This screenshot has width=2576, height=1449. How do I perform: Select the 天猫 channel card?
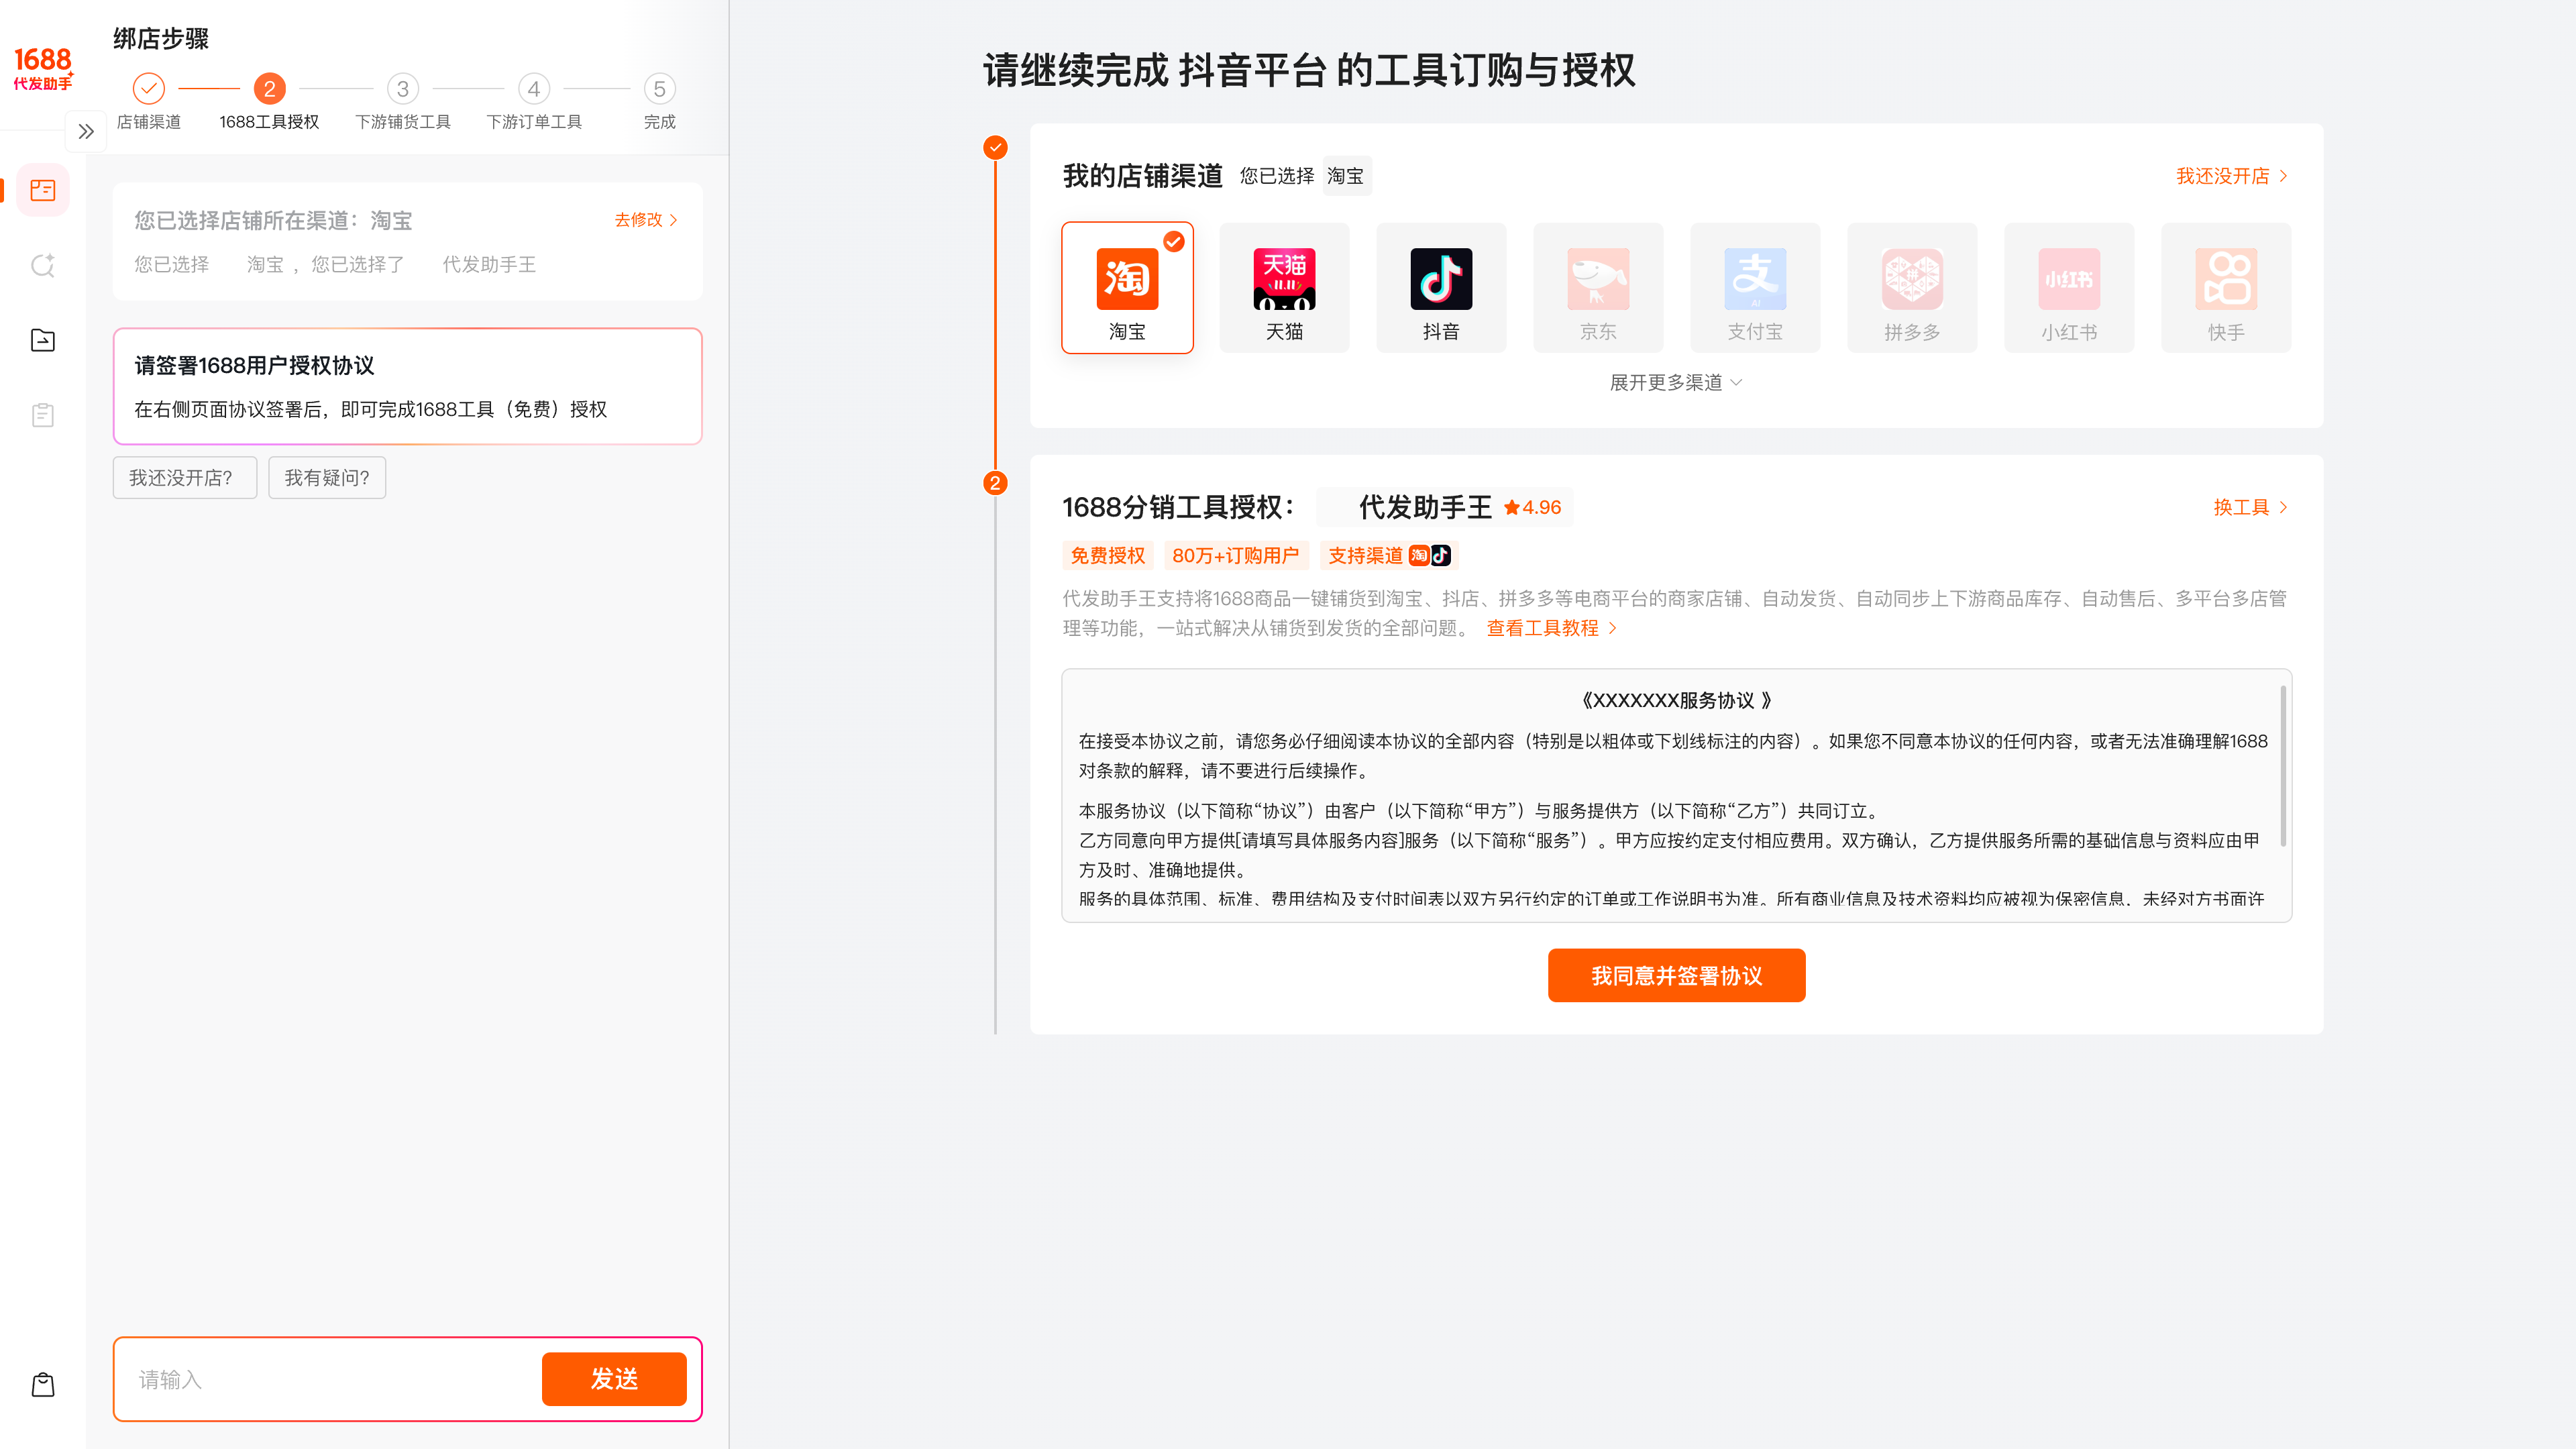[1284, 288]
